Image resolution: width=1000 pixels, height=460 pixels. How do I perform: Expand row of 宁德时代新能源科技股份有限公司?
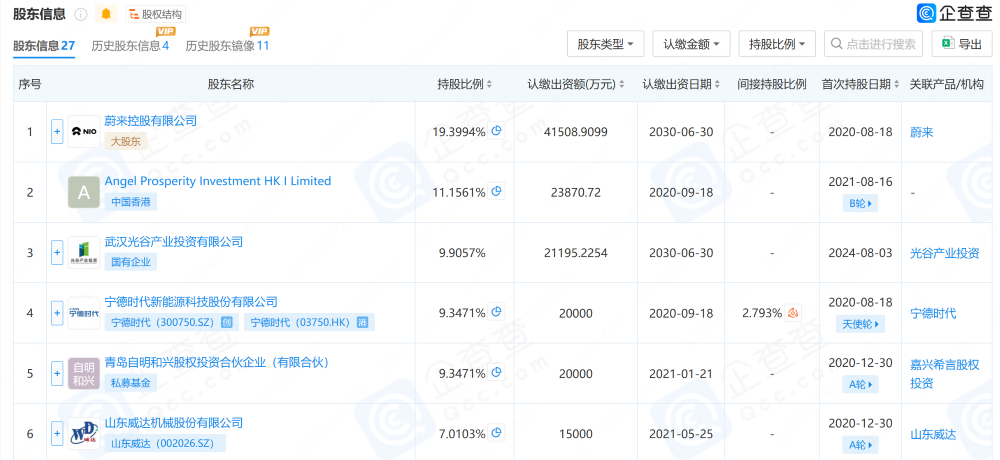pos(57,313)
